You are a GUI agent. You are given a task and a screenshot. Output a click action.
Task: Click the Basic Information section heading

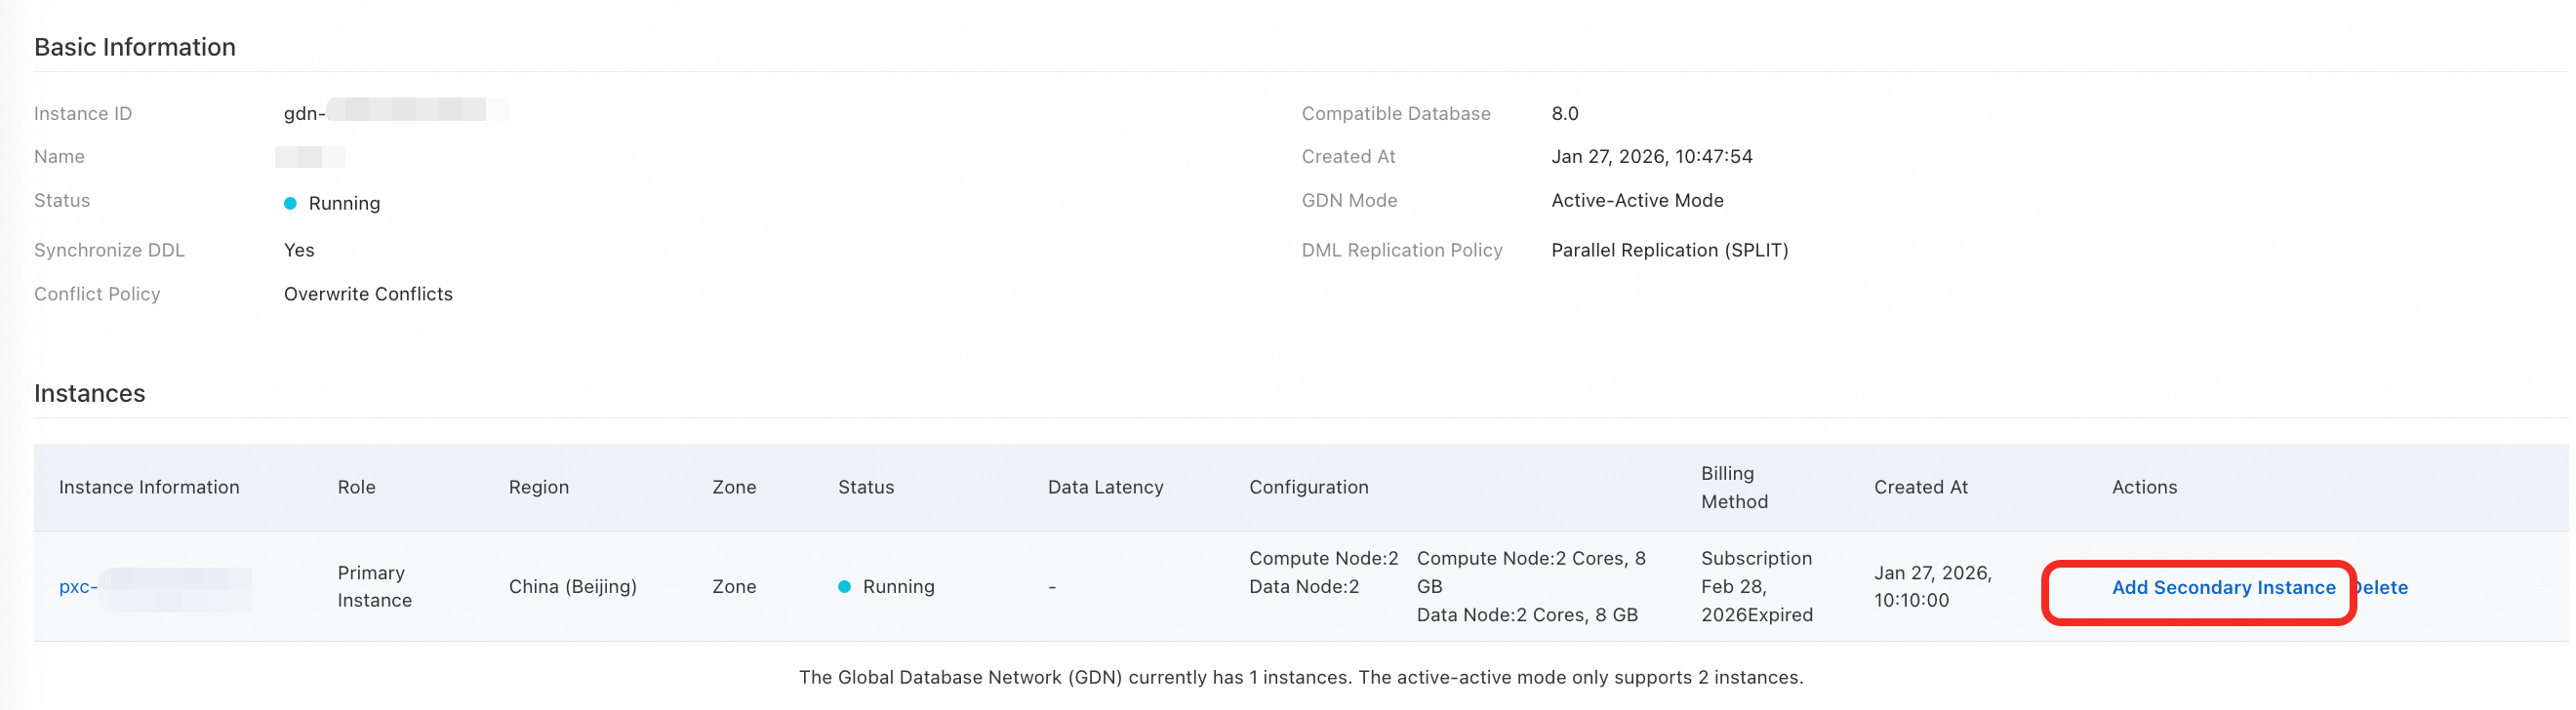coord(135,47)
